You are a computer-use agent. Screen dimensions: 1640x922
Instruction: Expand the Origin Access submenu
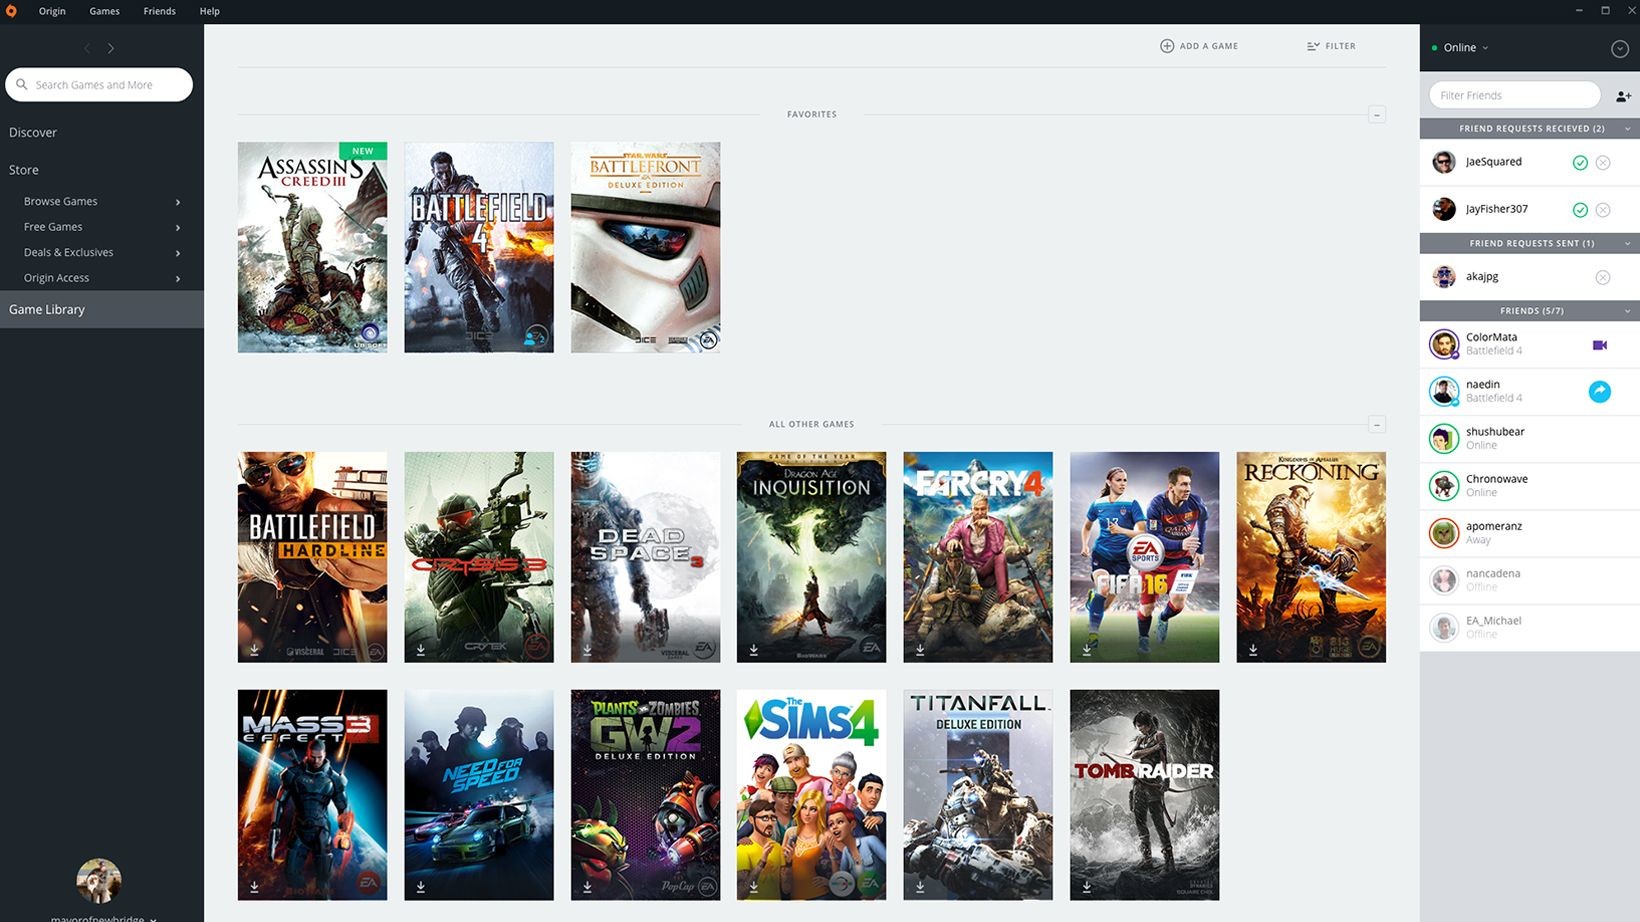[x=178, y=279]
